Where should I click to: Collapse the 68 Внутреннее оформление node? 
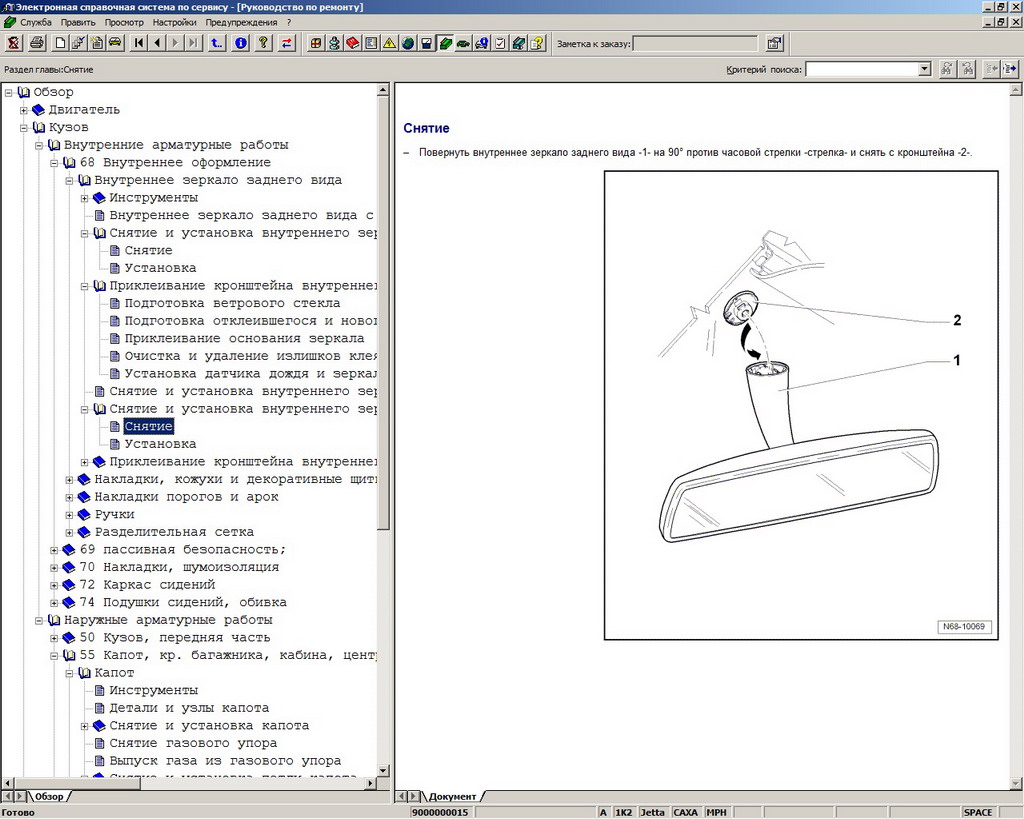click(x=54, y=163)
